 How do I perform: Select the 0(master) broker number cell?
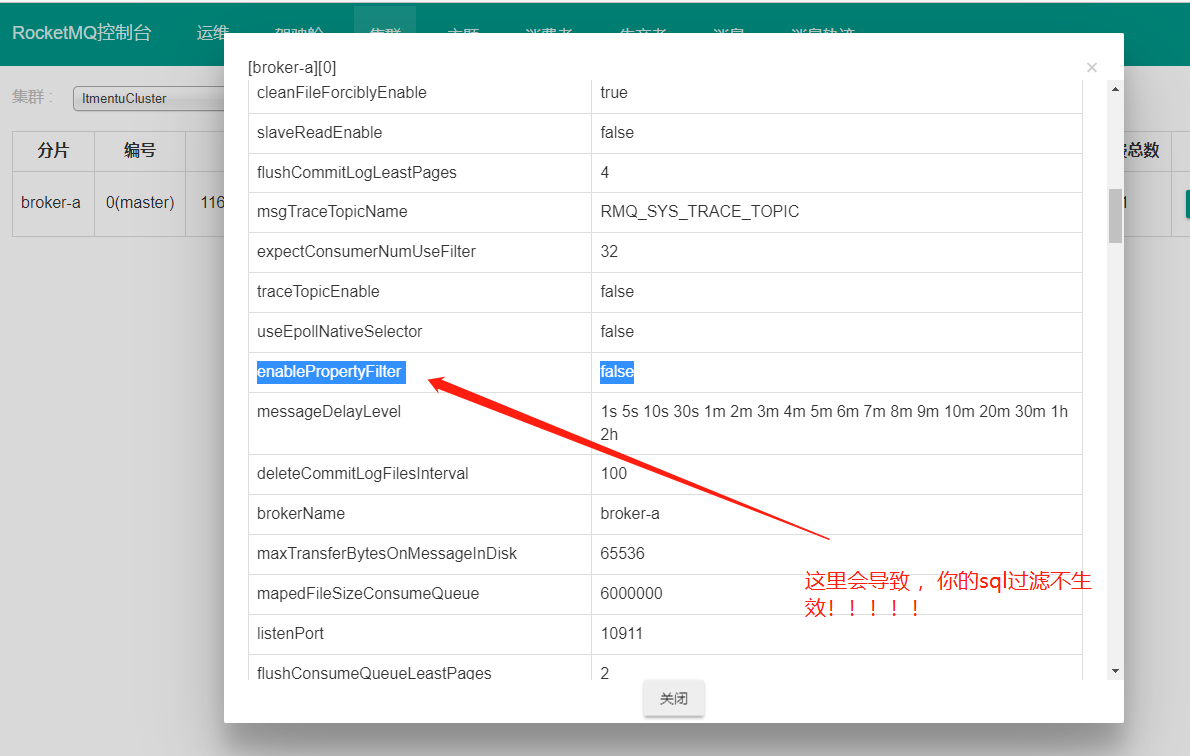139,202
